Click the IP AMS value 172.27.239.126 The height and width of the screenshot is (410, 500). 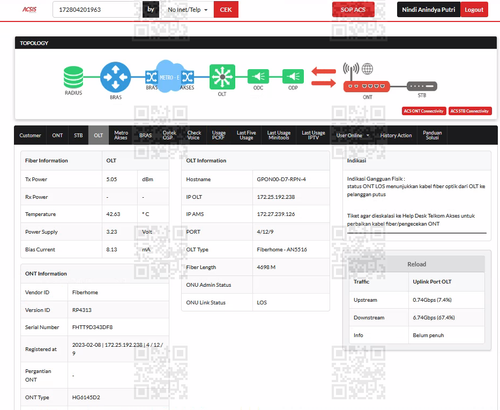click(276, 214)
